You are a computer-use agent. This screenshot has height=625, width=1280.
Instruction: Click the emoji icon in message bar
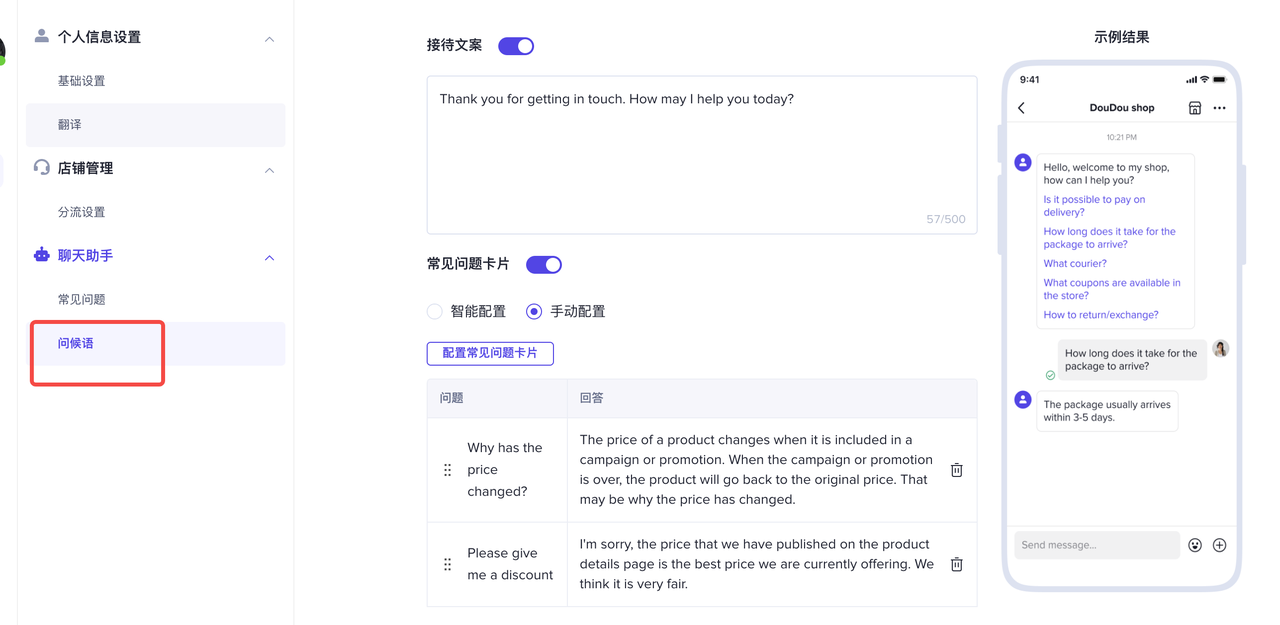[1195, 545]
